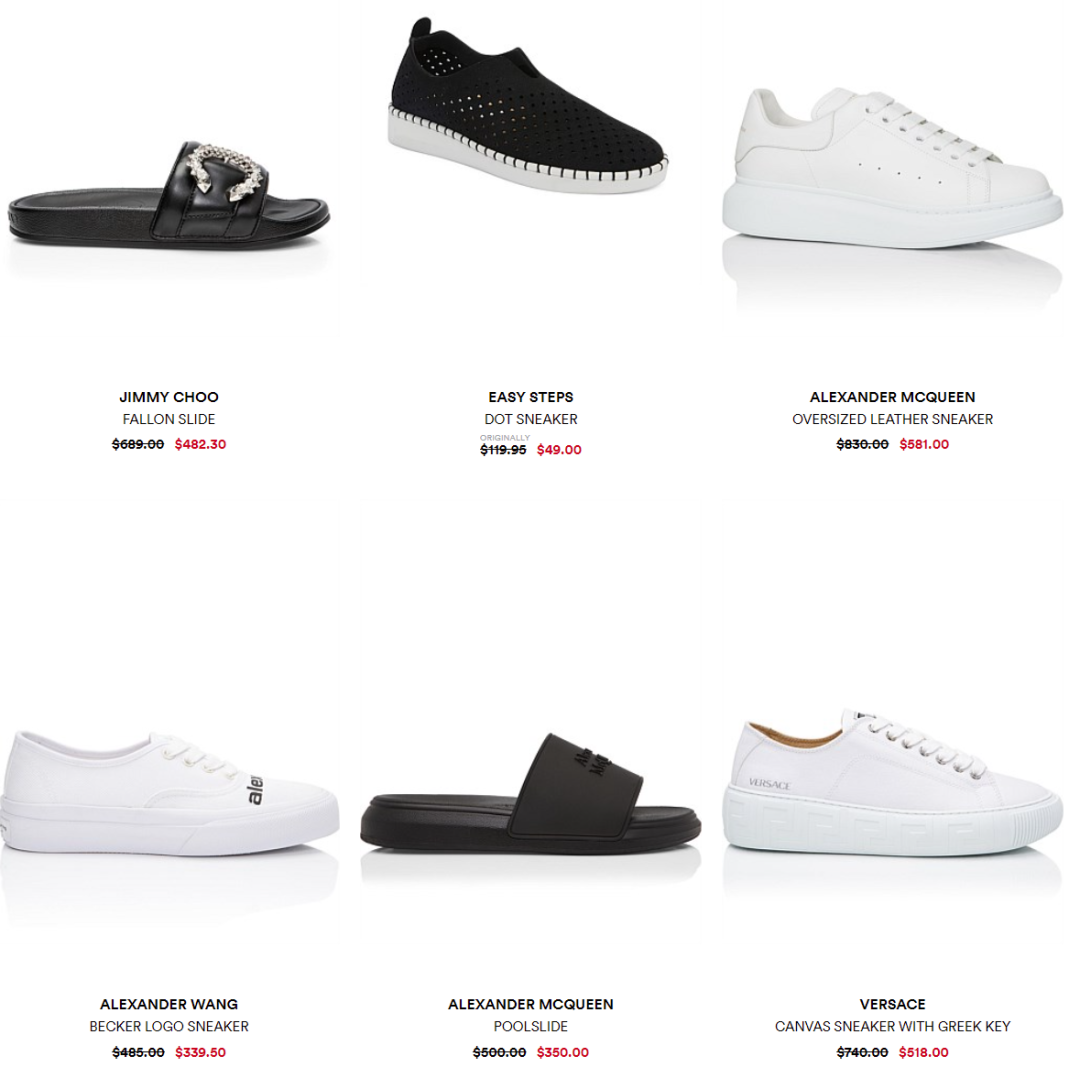
Task: Click the $339.50 sale price
Action: point(200,1052)
